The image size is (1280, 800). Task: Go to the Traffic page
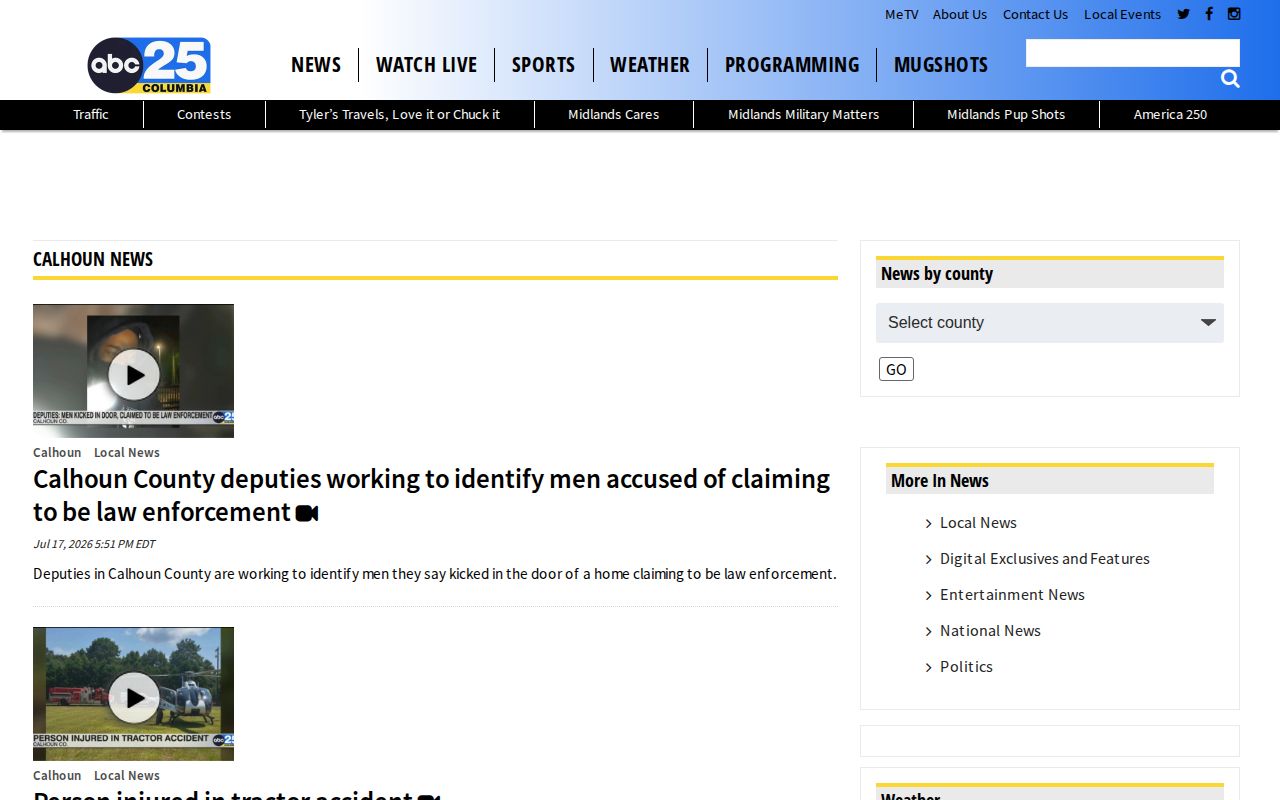coord(91,114)
